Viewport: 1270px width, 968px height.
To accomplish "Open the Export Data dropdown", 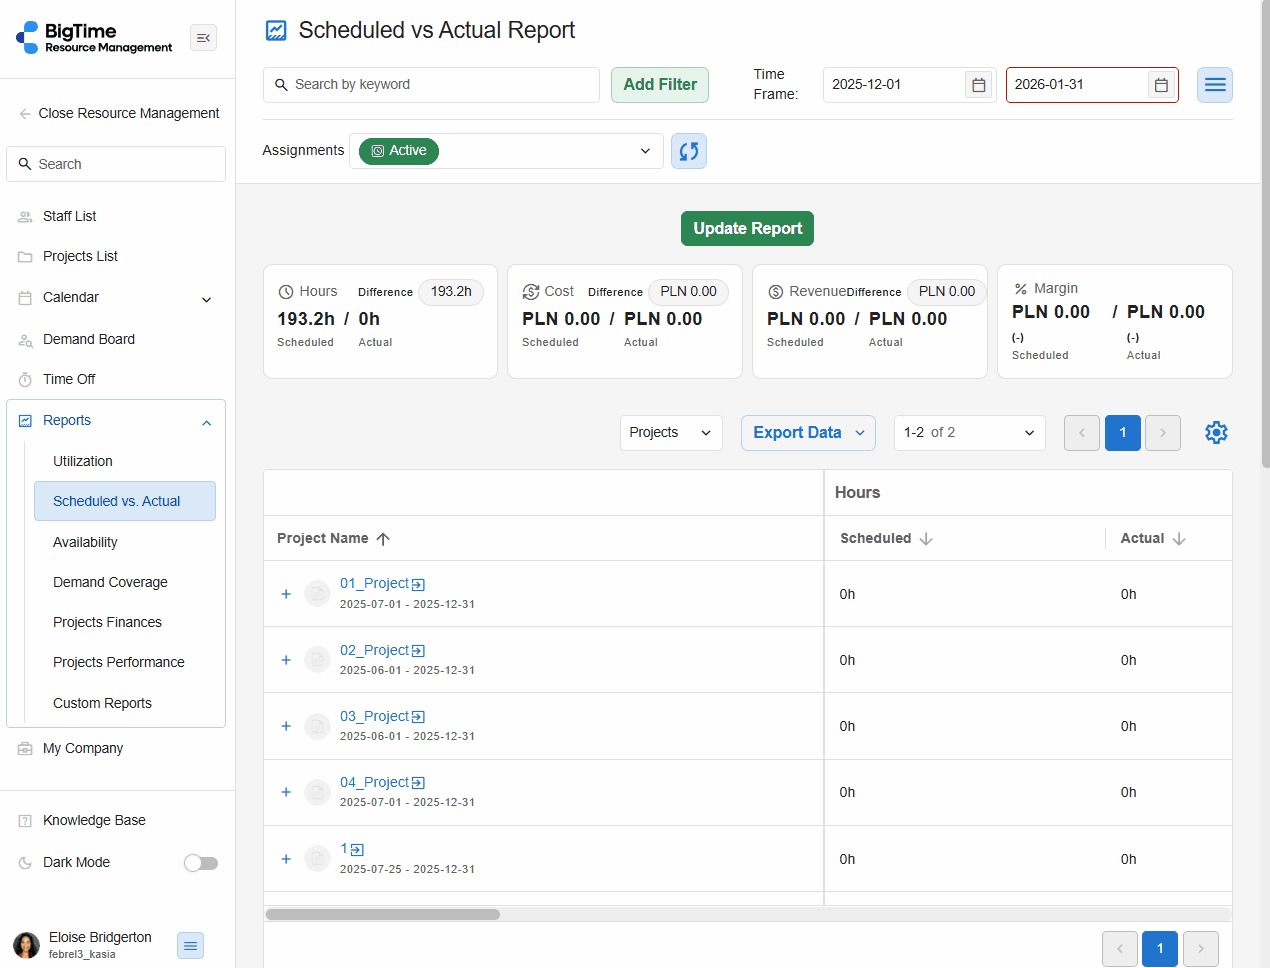I will coord(807,433).
